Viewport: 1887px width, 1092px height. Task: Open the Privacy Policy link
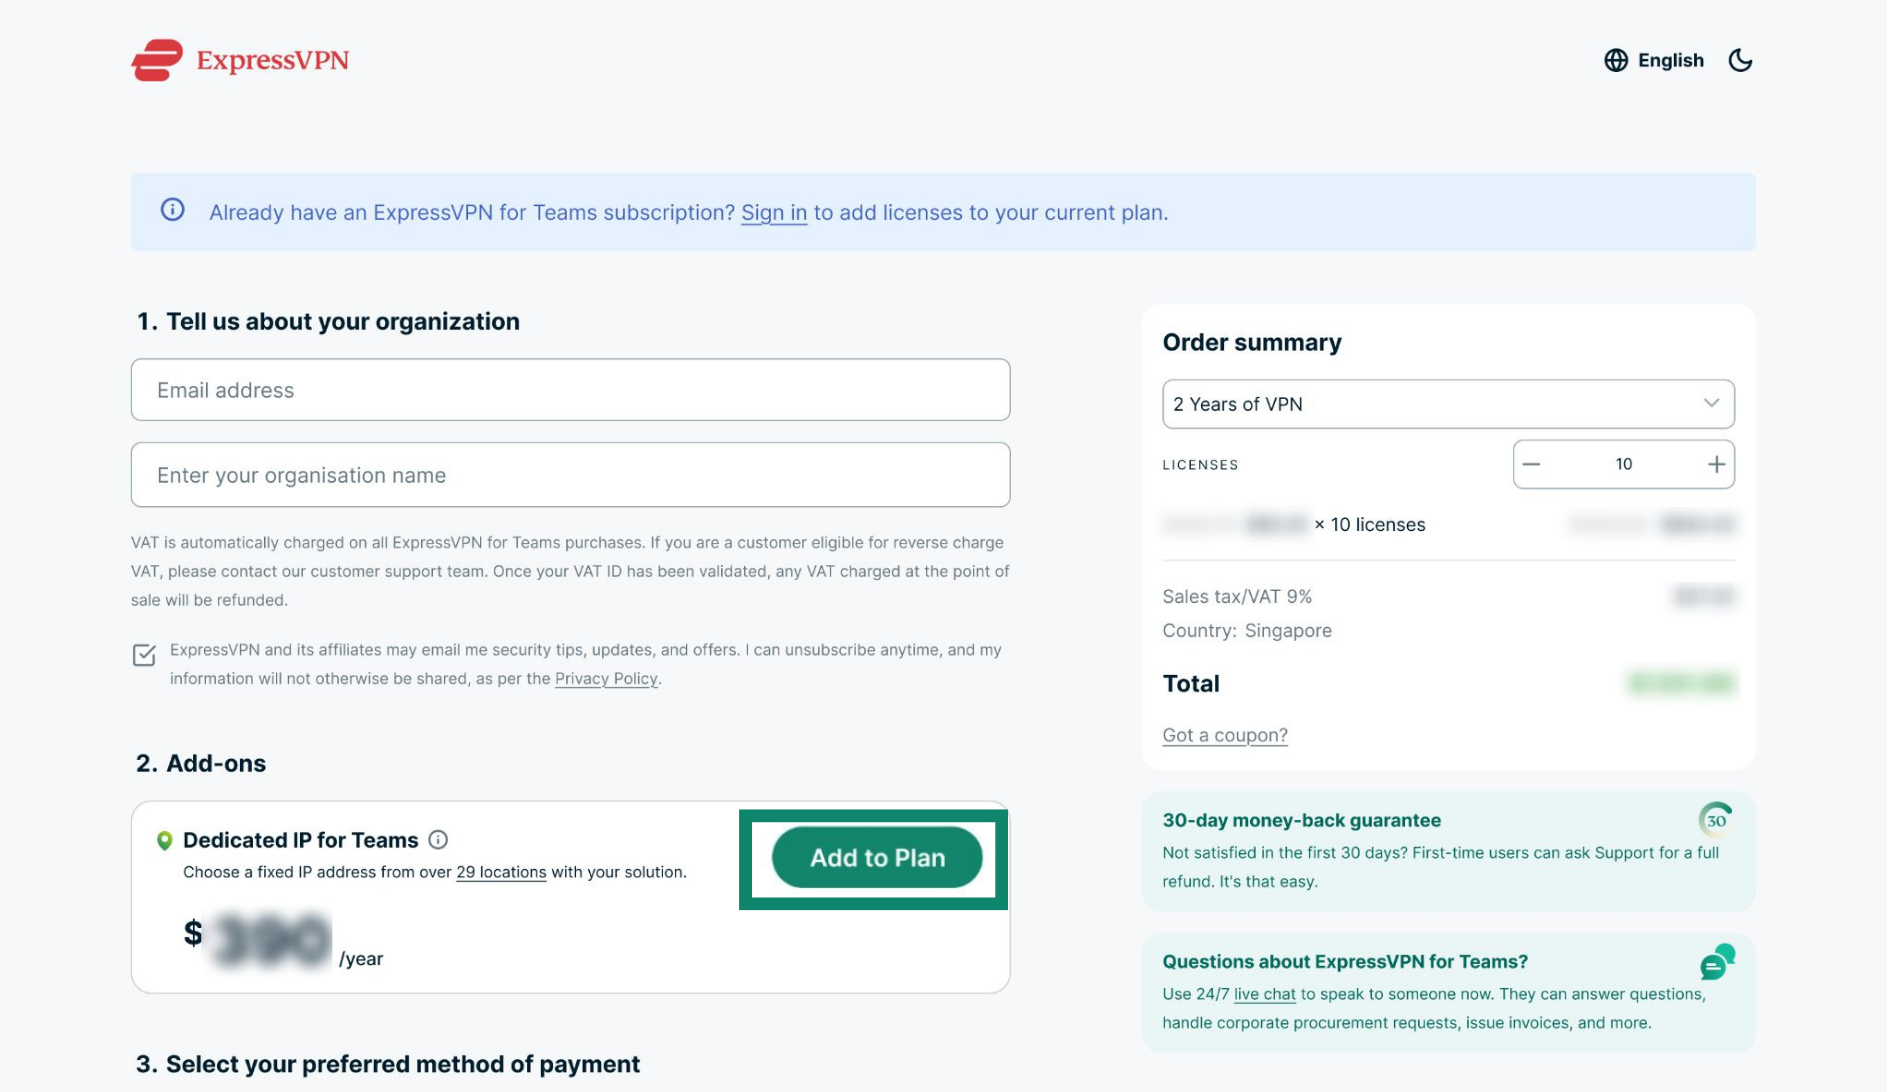tap(606, 679)
